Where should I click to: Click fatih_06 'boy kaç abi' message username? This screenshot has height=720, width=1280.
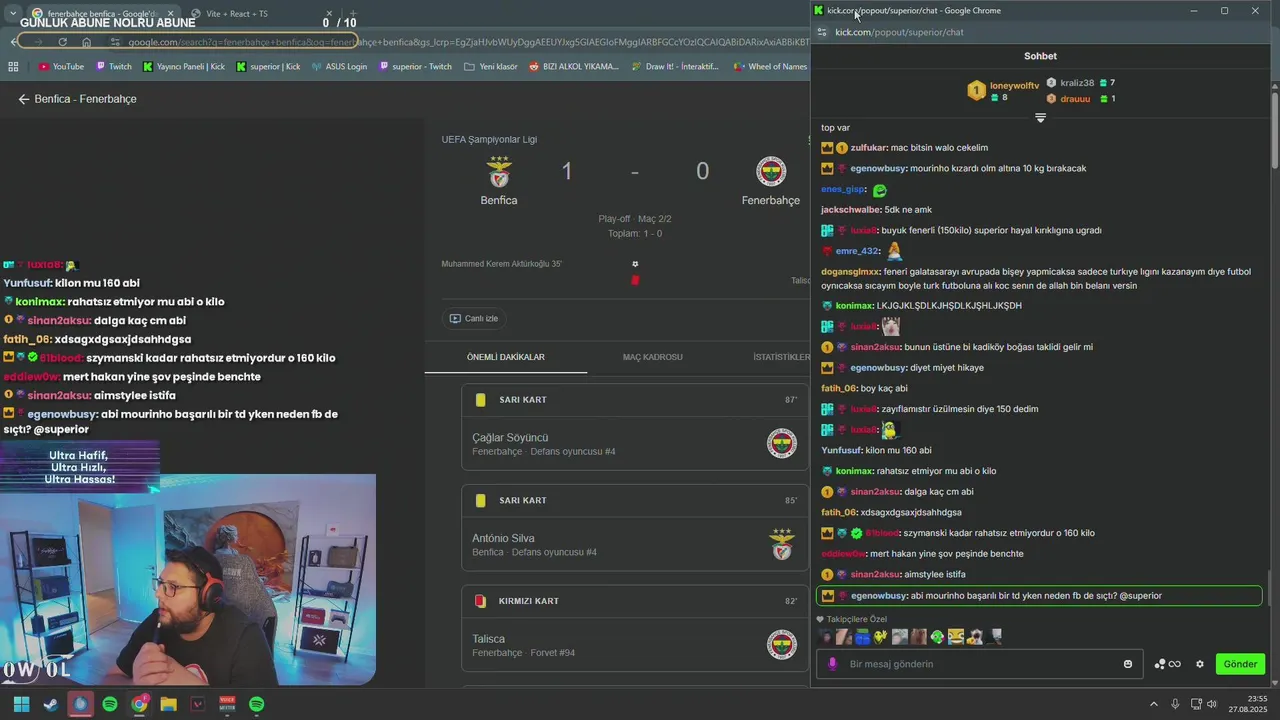pos(839,388)
